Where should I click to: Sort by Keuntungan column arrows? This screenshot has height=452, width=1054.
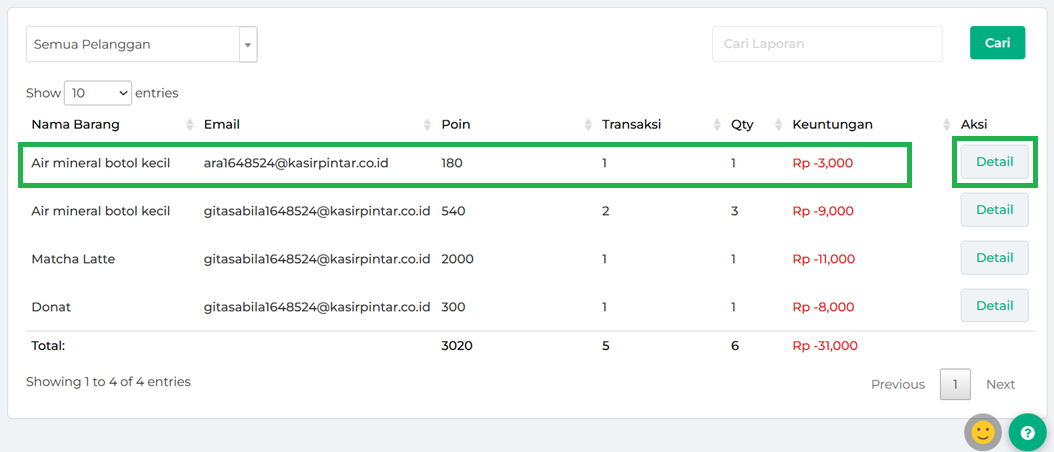(x=946, y=125)
